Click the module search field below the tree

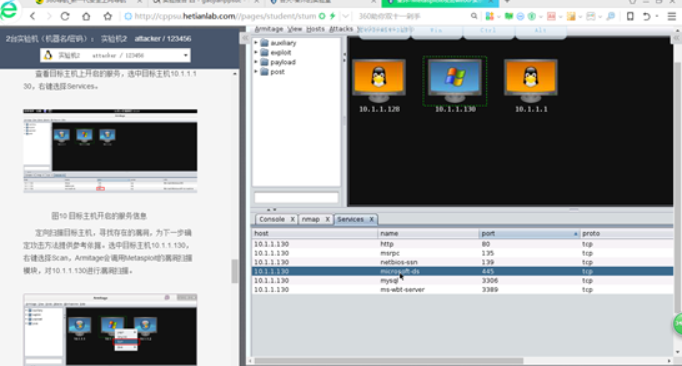click(x=296, y=198)
